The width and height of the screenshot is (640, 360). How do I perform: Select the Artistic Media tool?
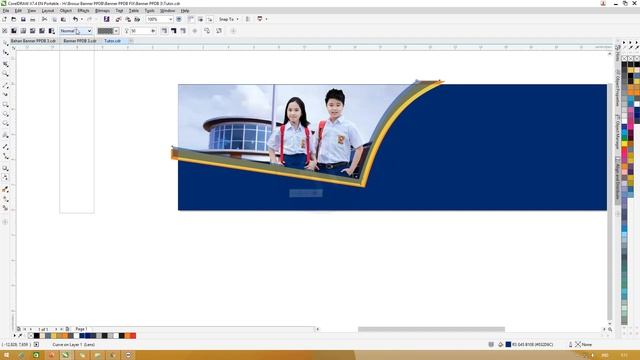(x=5, y=94)
